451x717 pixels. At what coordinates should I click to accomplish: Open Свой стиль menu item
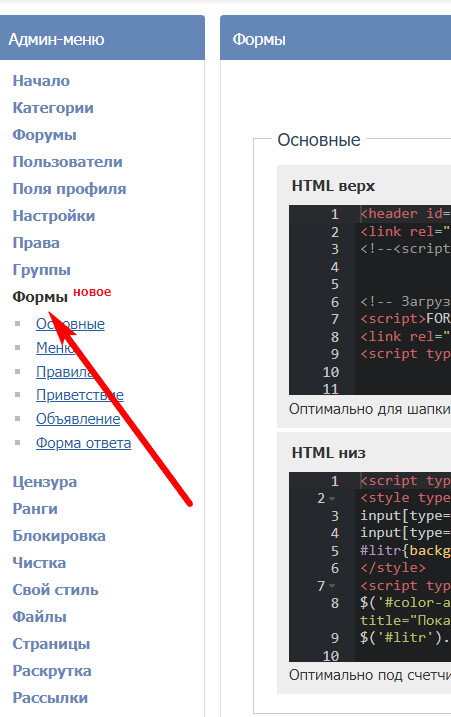(55, 590)
